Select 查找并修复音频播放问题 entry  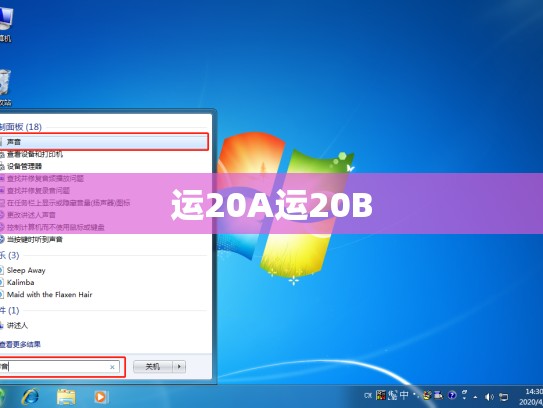point(45,179)
